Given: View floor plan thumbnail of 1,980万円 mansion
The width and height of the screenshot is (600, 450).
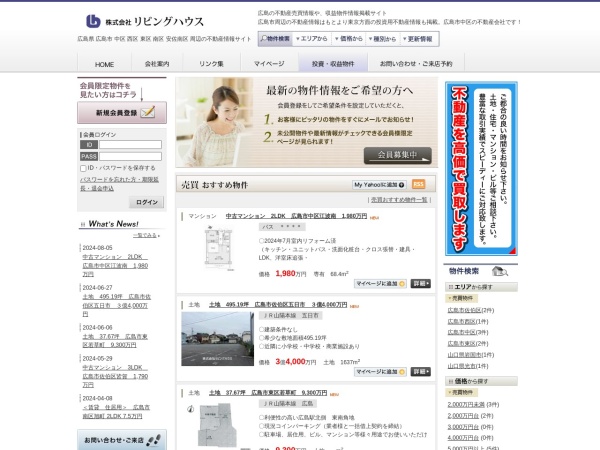Looking at the screenshot, I should (x=218, y=249).
